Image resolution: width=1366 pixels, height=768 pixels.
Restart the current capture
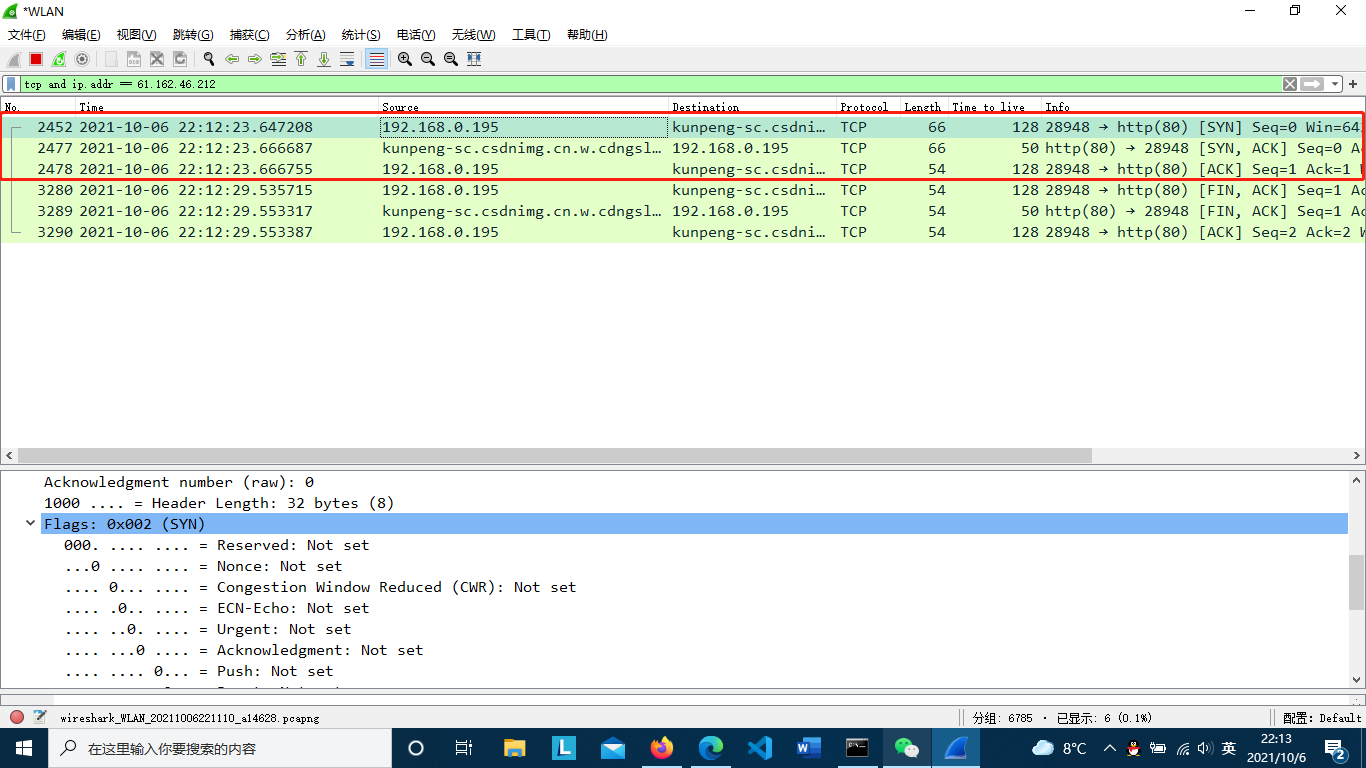[57, 59]
